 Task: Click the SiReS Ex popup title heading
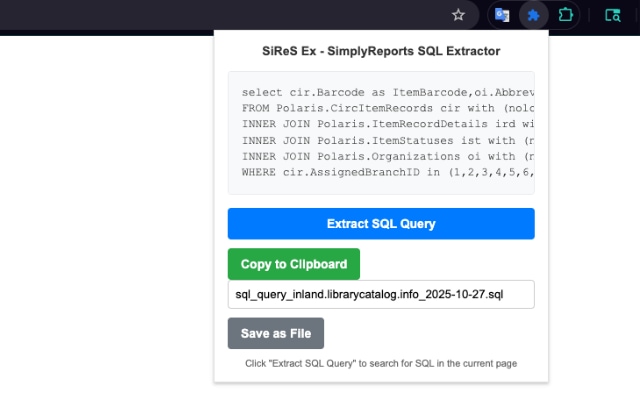[x=381, y=50]
